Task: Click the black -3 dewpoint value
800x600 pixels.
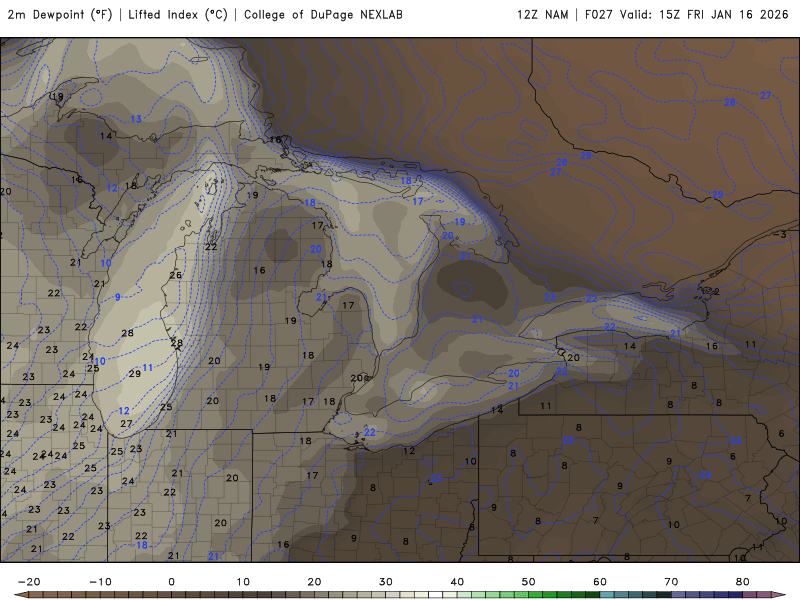Action: (780, 234)
